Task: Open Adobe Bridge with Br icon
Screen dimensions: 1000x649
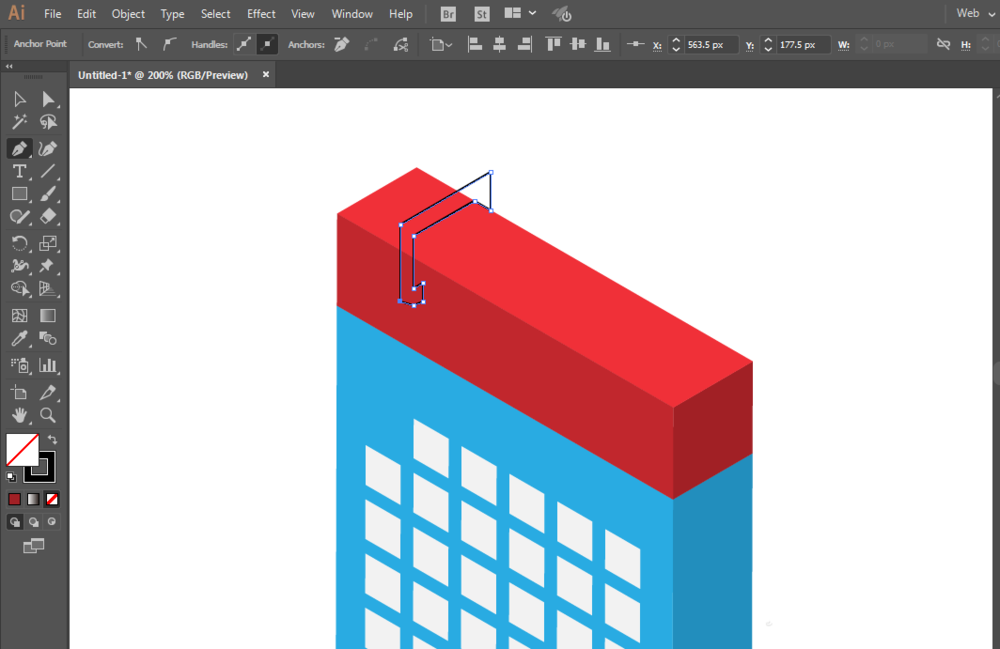Action: tap(449, 14)
